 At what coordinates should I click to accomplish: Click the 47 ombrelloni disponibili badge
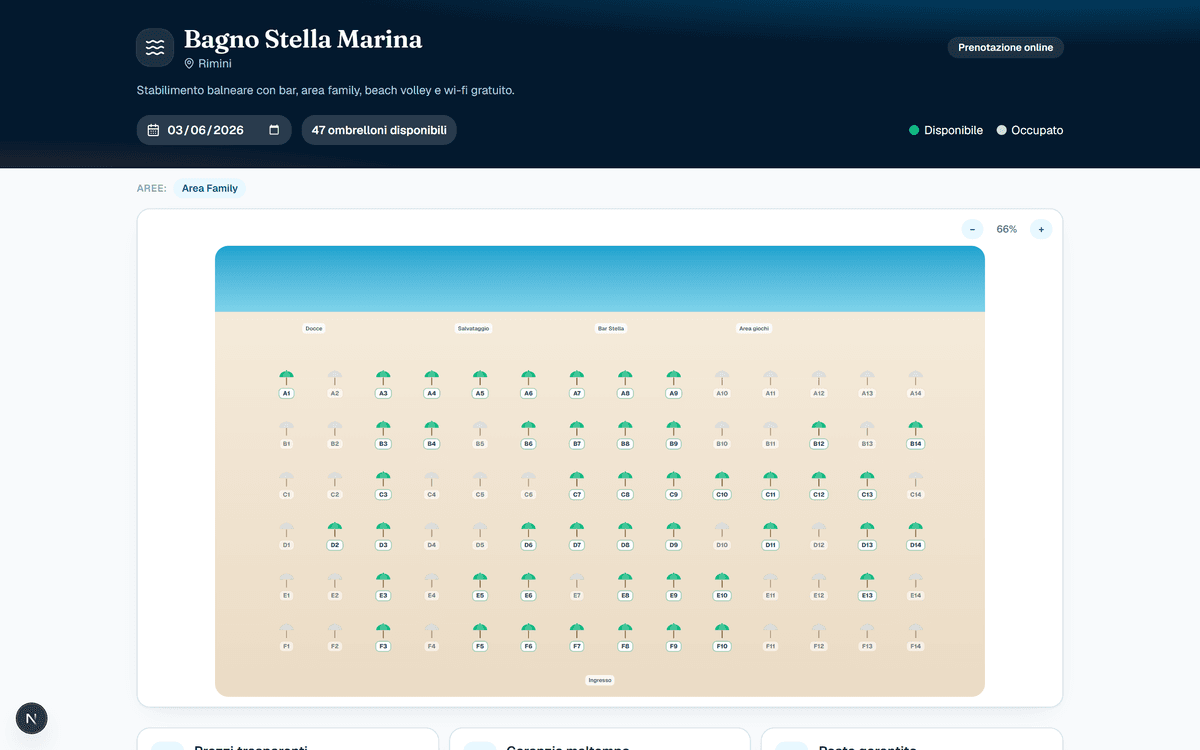[379, 130]
